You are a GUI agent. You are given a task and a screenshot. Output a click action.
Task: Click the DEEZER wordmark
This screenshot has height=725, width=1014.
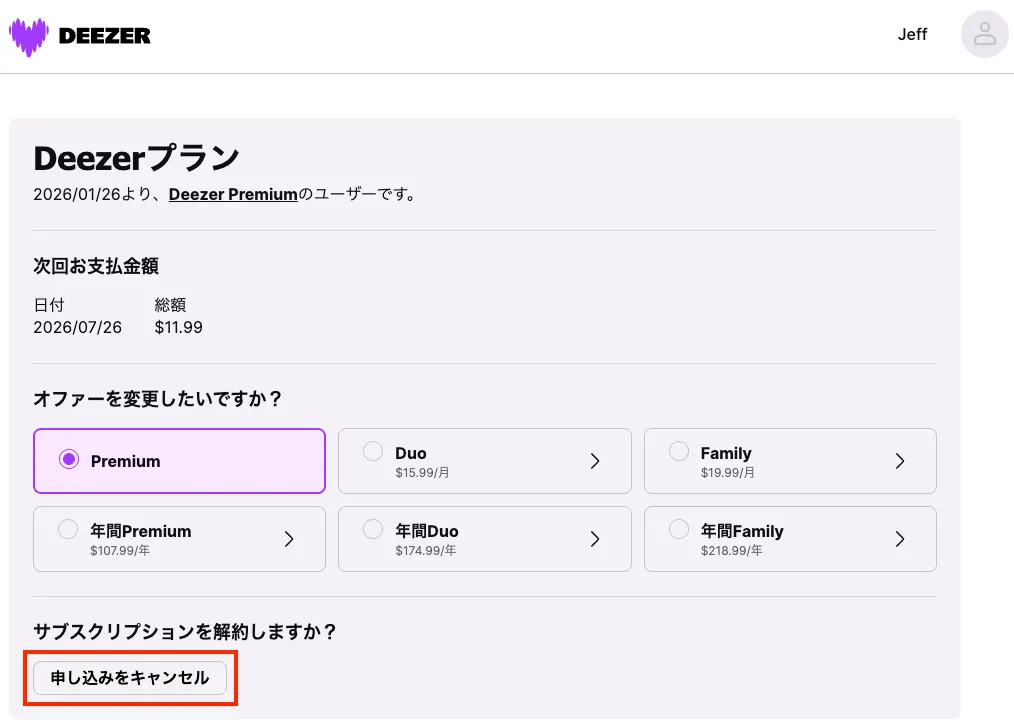pos(104,36)
